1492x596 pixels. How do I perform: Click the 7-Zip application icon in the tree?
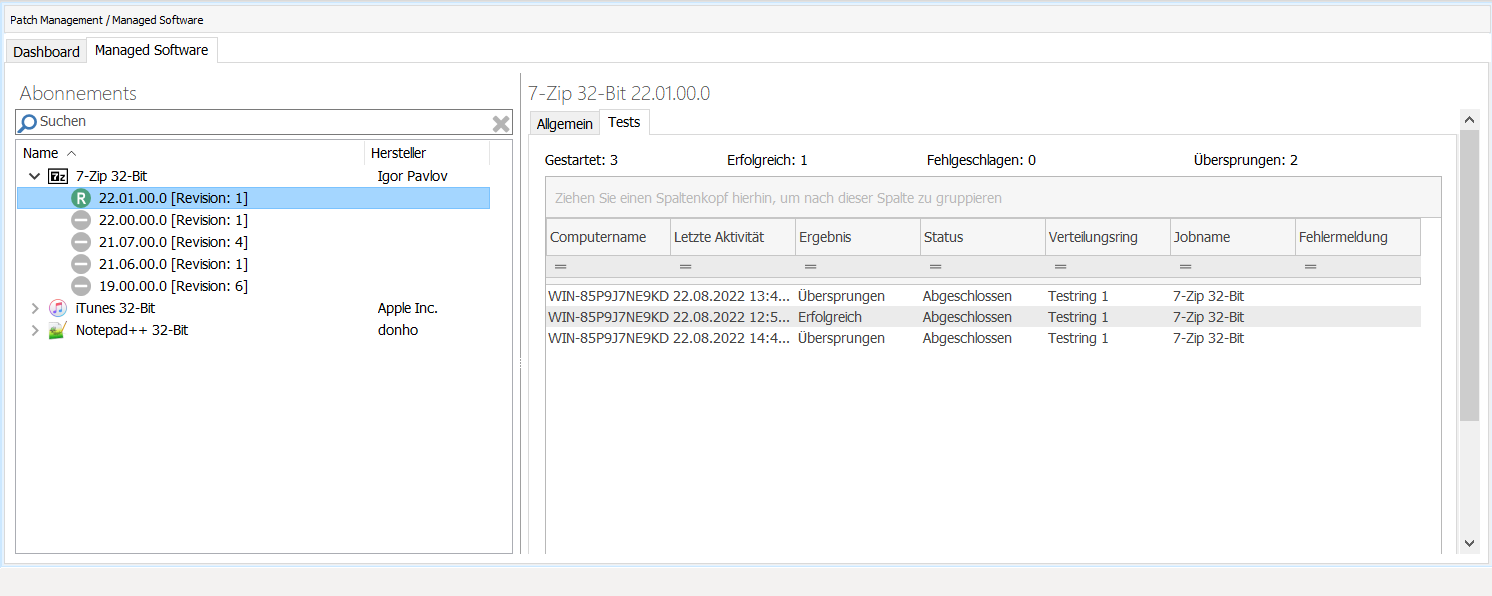(60, 175)
